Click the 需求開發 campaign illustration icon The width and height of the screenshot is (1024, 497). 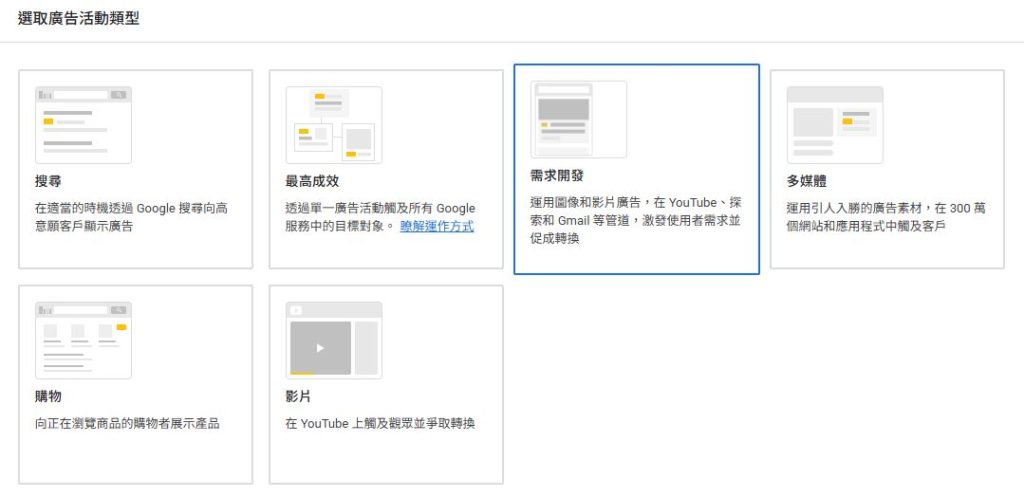coord(579,120)
